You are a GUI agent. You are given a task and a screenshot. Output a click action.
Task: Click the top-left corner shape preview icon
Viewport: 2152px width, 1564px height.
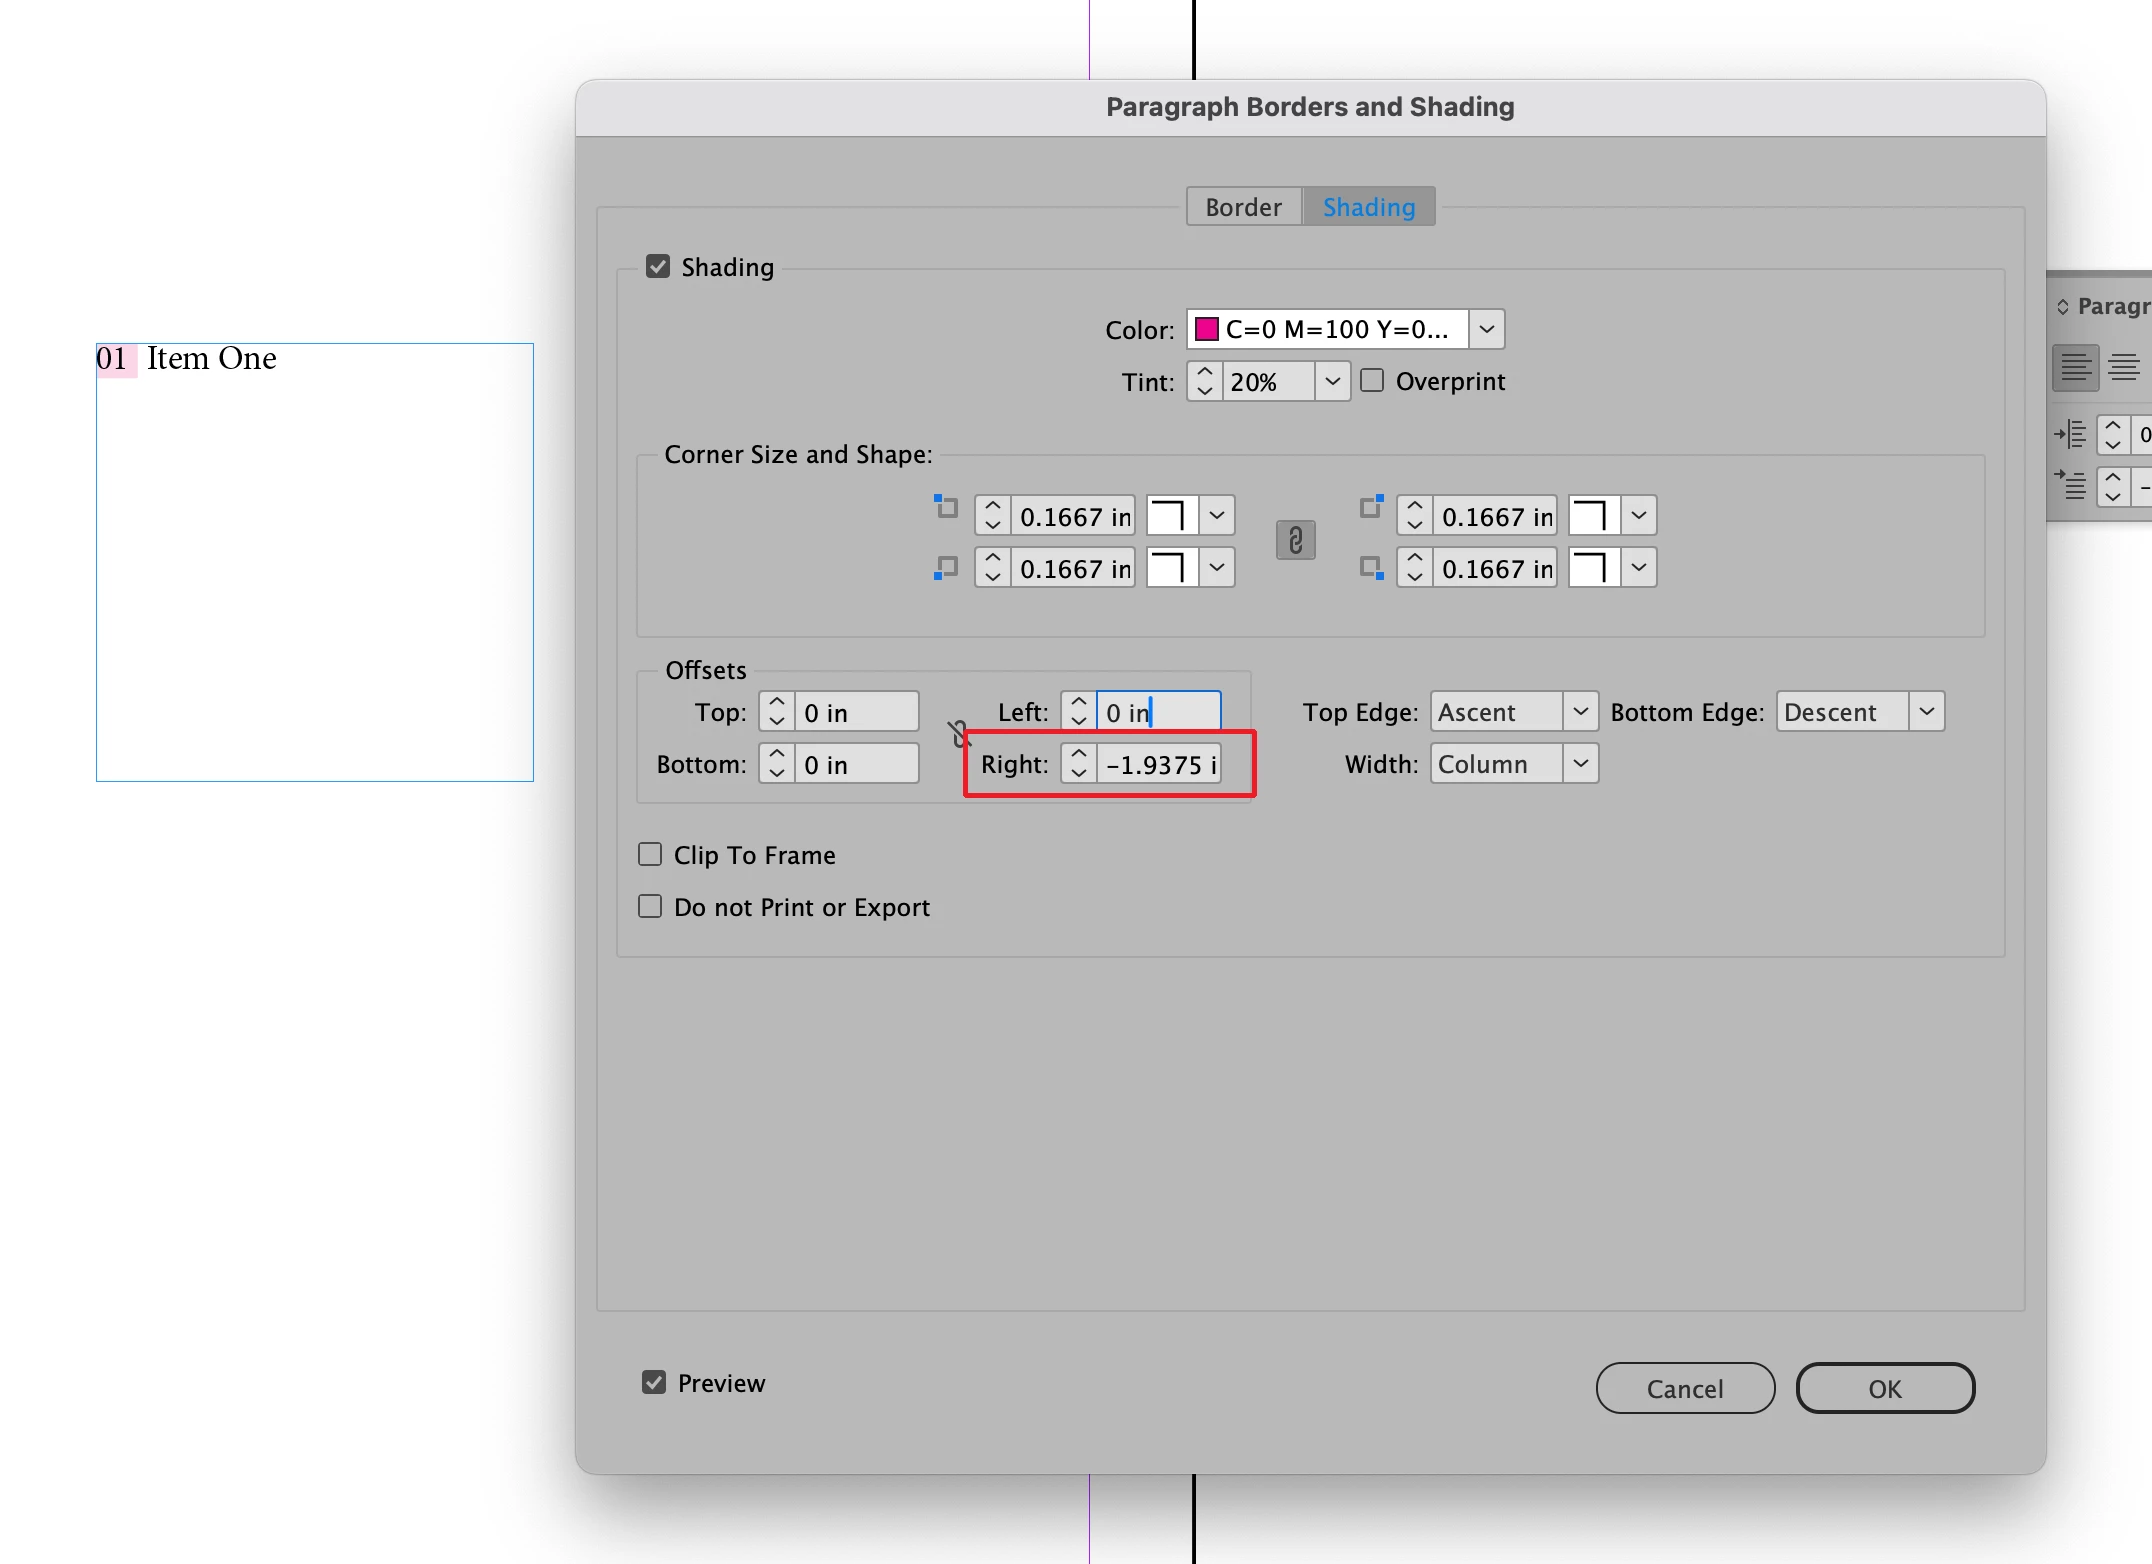(x=1171, y=516)
